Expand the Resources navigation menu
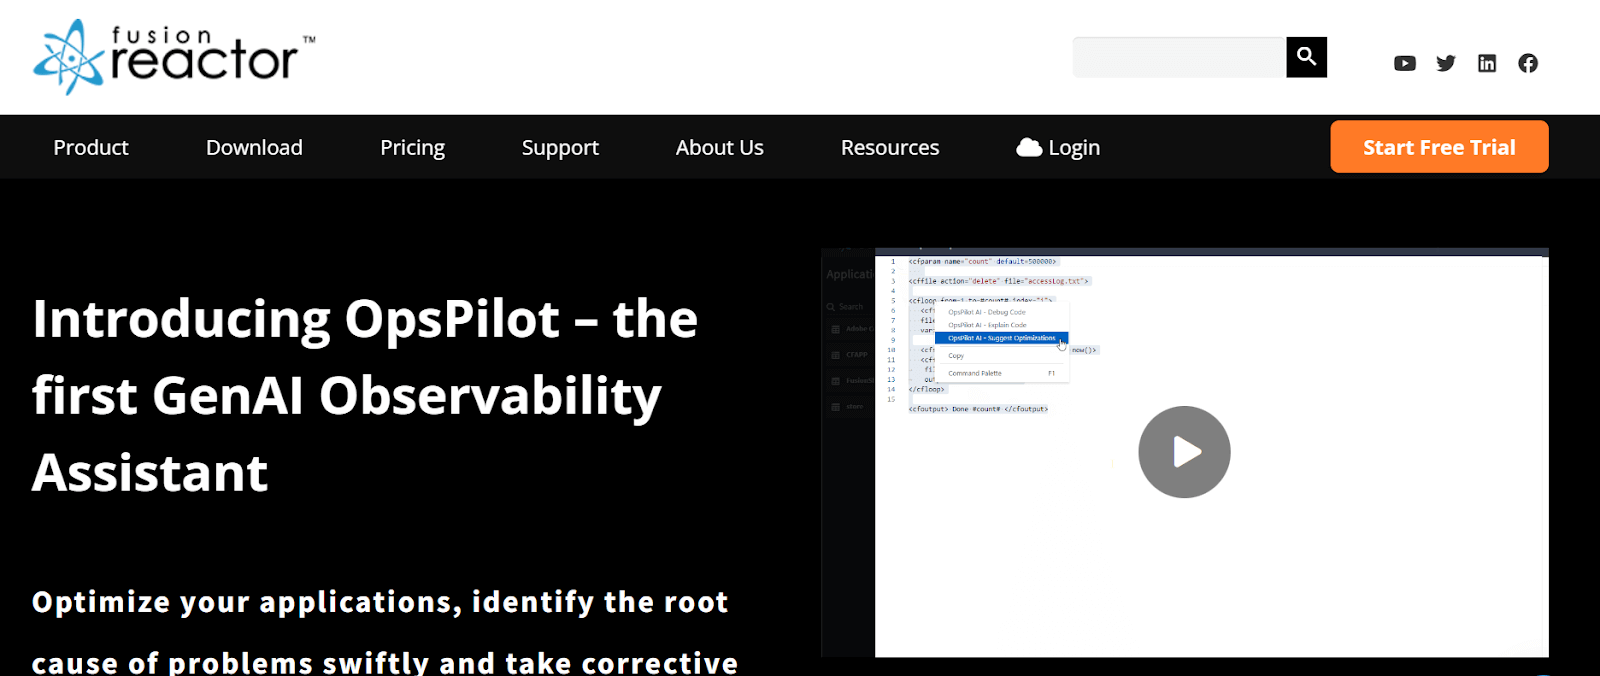The image size is (1600, 676). (x=890, y=148)
